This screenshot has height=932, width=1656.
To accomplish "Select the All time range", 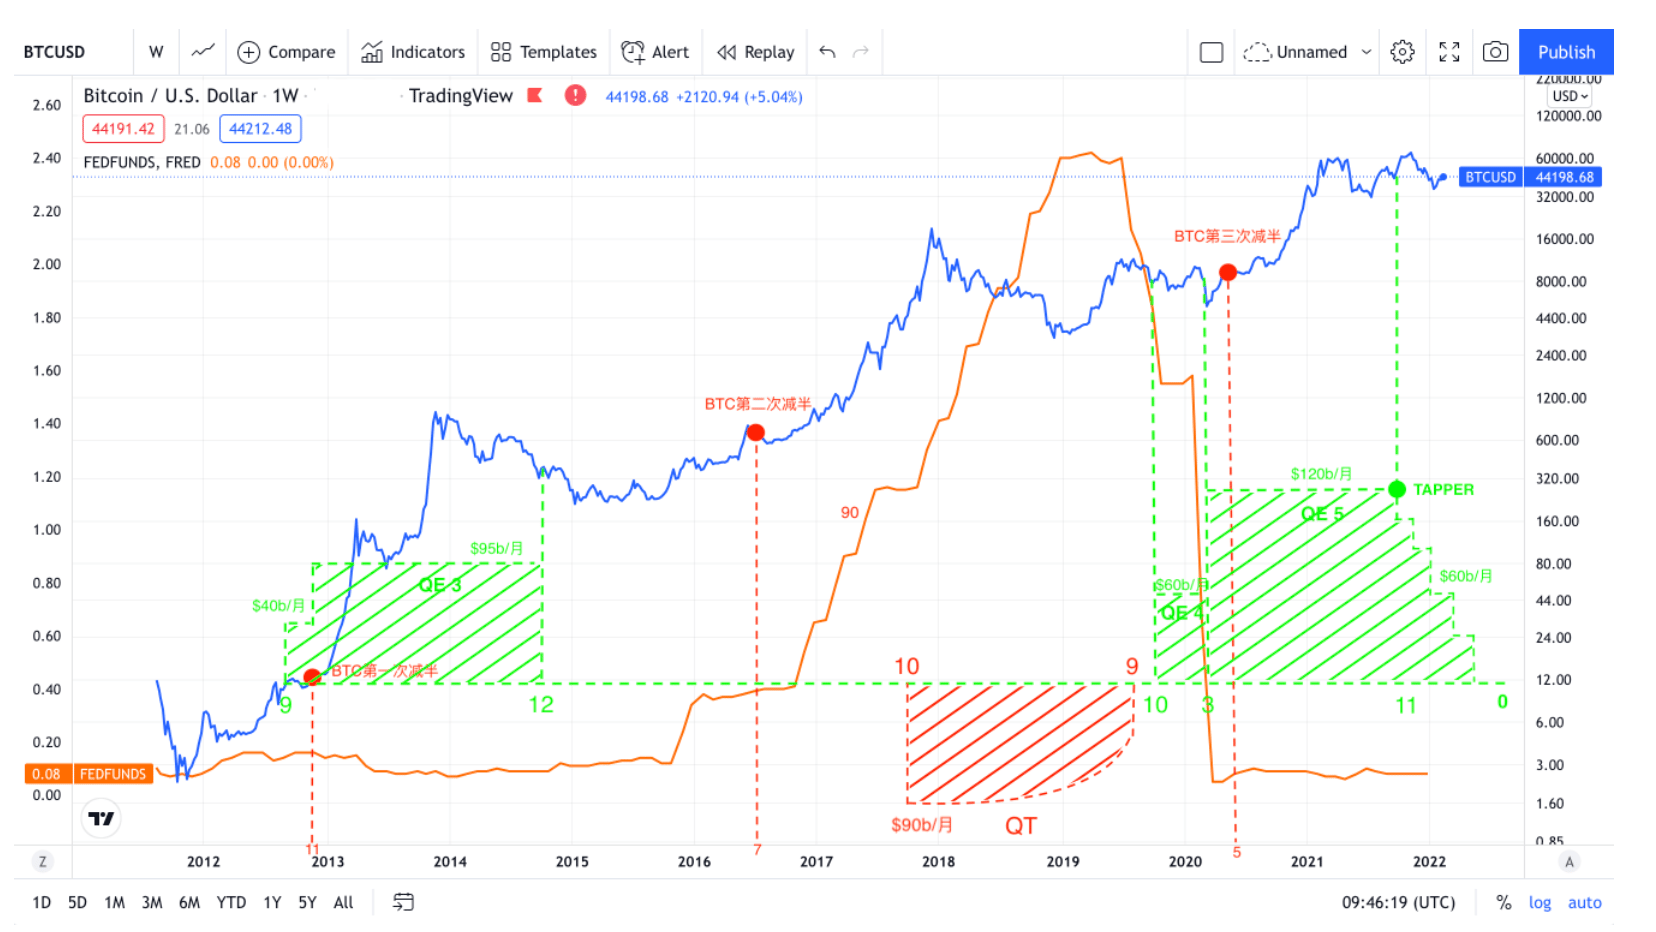I will 343,902.
